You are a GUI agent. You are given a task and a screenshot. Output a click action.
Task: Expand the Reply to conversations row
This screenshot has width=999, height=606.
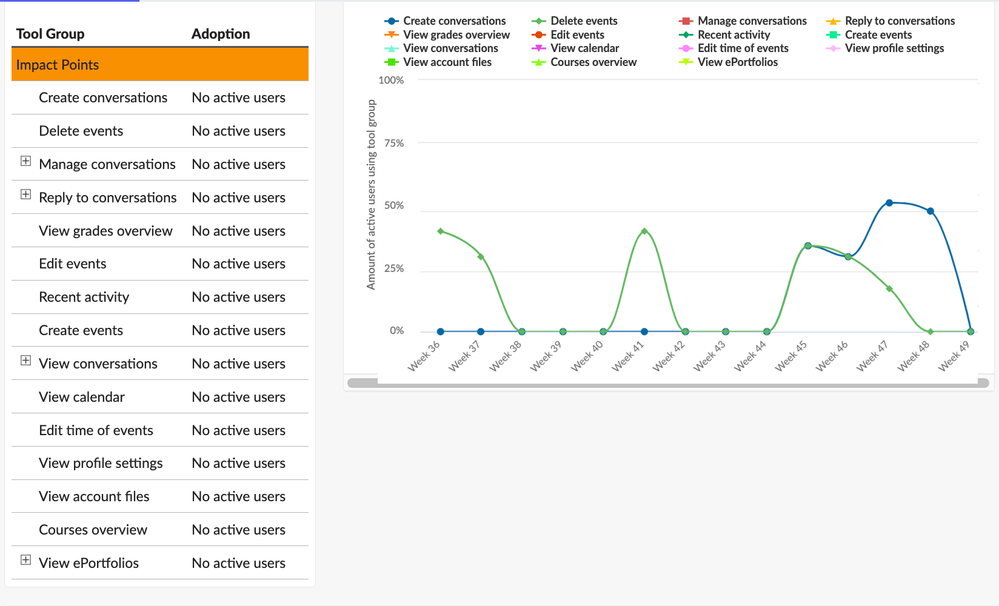(25, 194)
